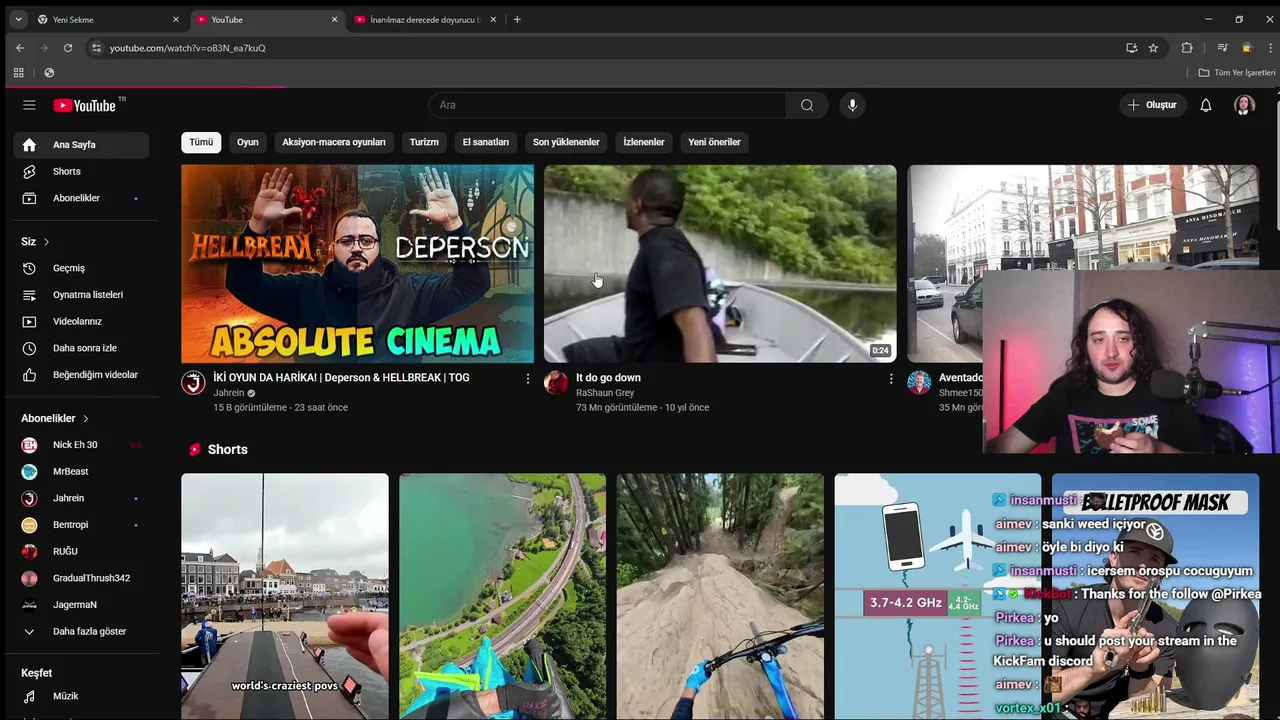Open the It do go down title
This screenshot has height=720, width=1280.
[608, 378]
